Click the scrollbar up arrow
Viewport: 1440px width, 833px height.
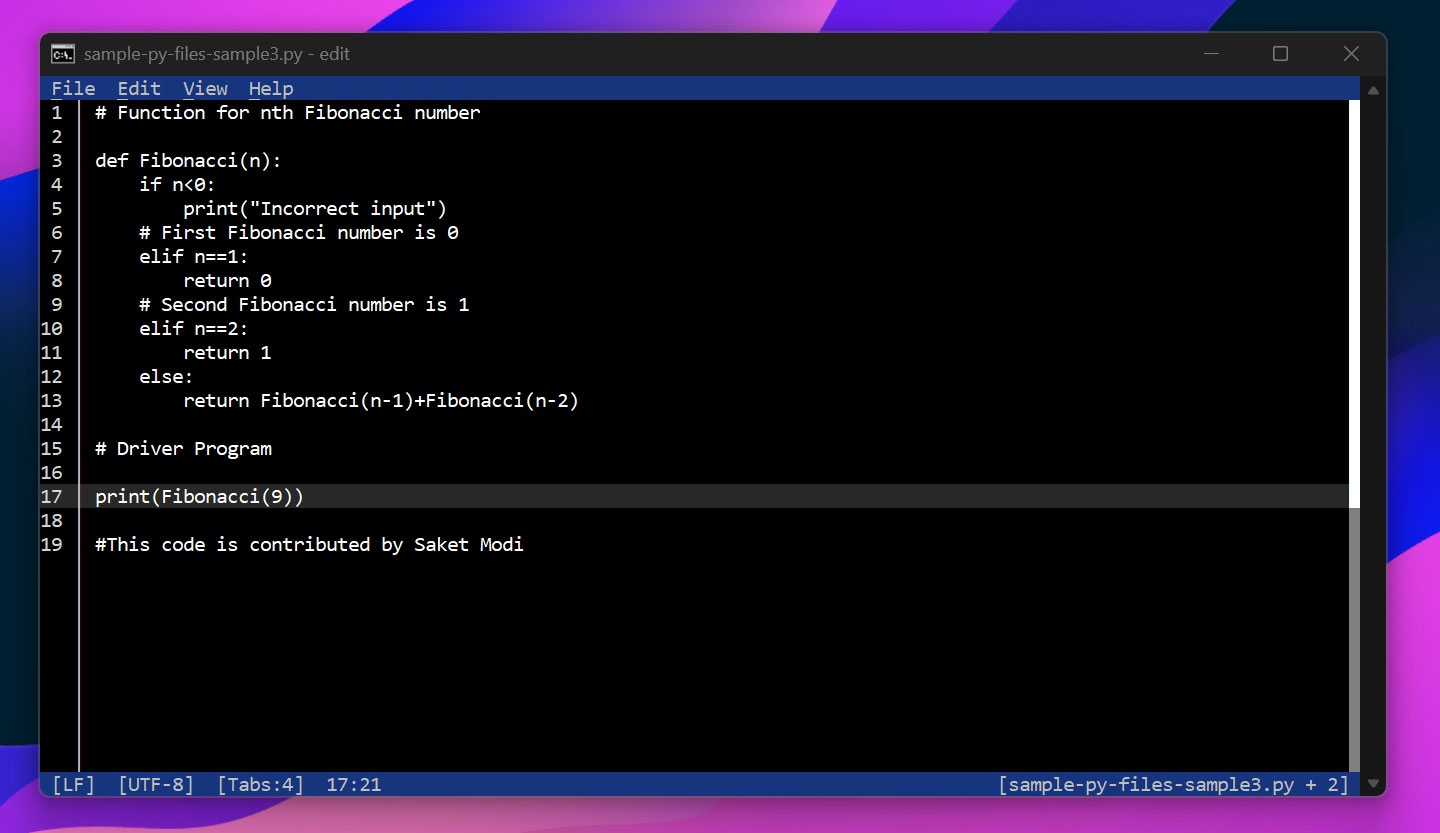click(1373, 90)
